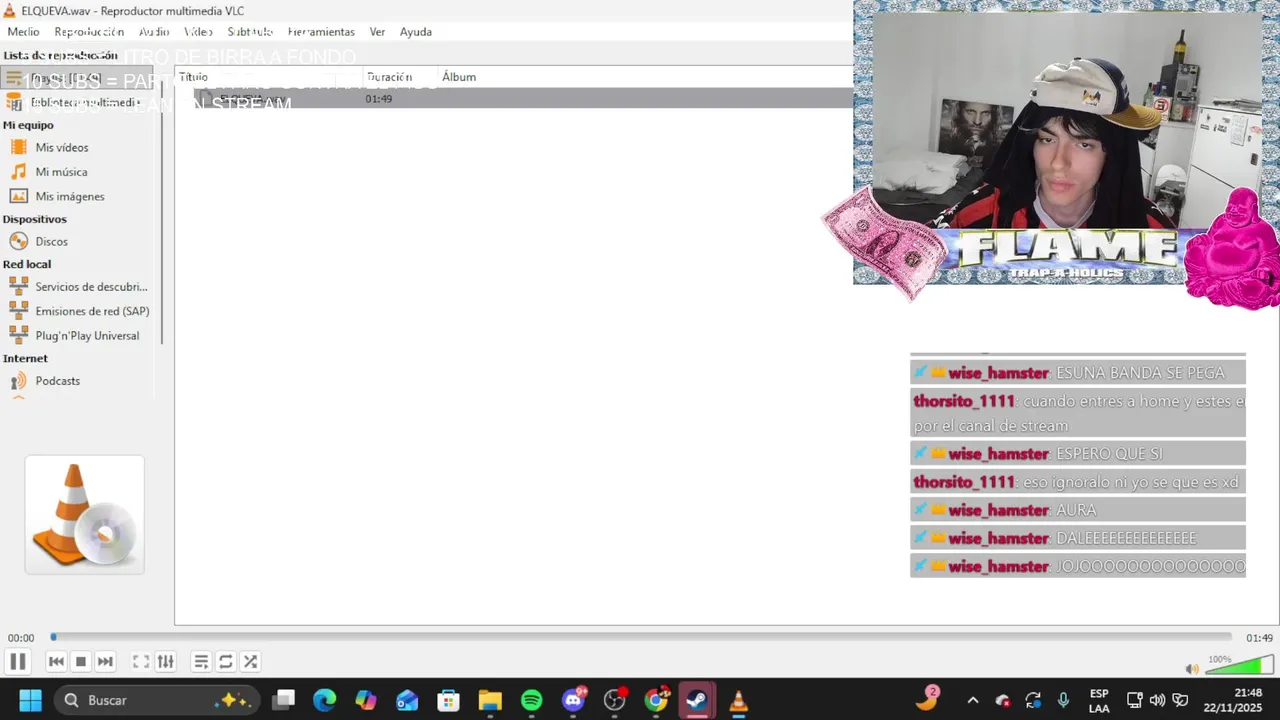Open the system volume tray icon
The width and height of the screenshot is (1280, 720).
point(1158,700)
